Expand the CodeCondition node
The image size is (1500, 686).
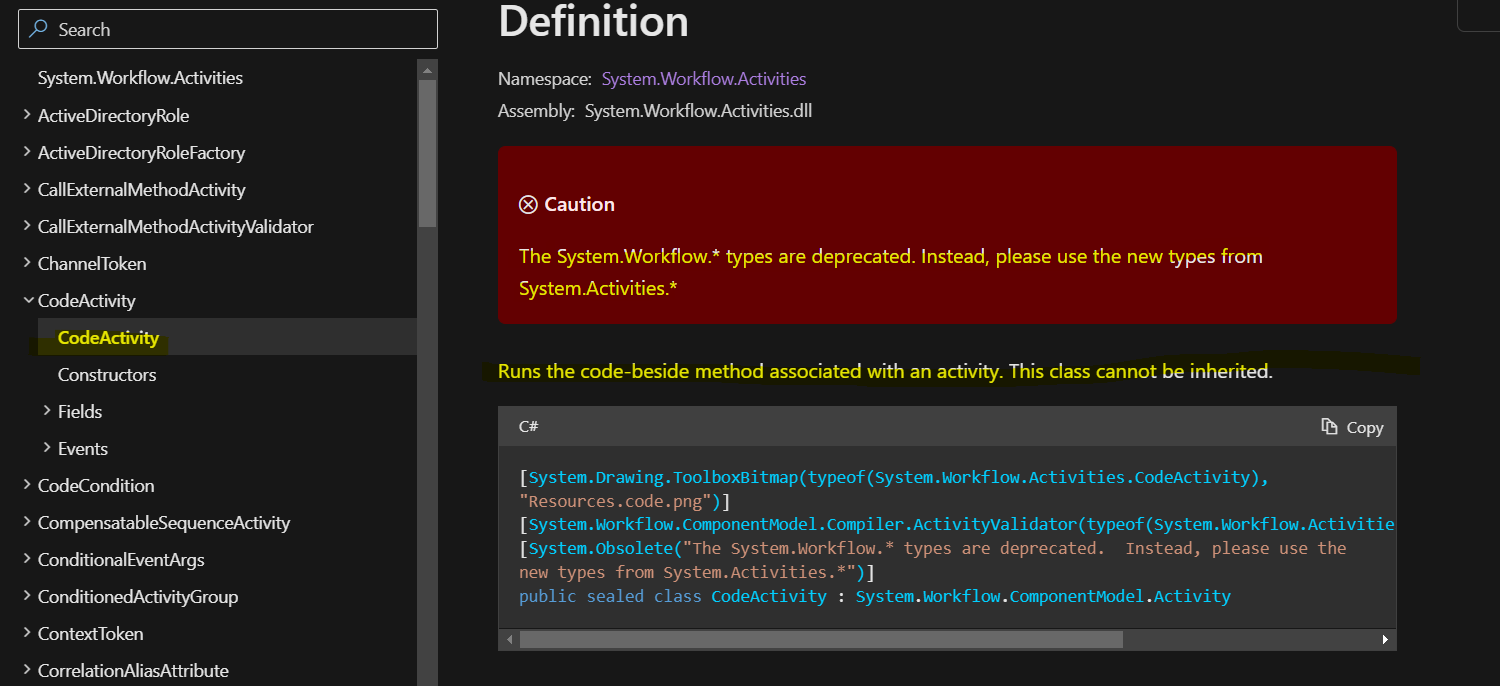[26, 486]
